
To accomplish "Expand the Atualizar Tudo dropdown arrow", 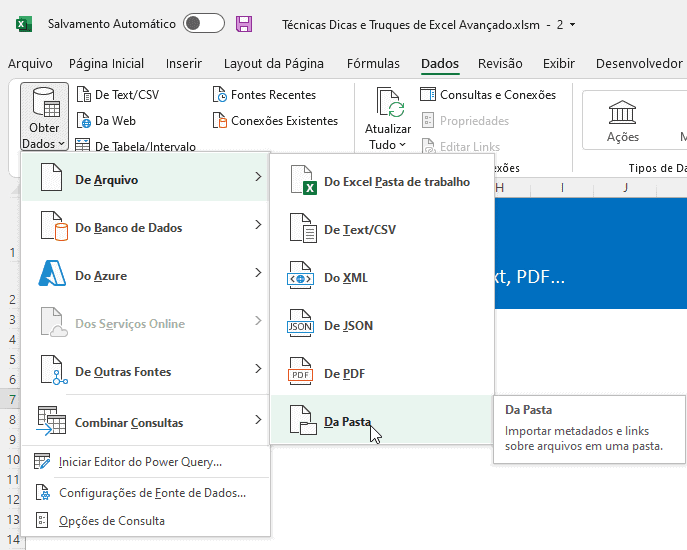I will tap(402, 145).
